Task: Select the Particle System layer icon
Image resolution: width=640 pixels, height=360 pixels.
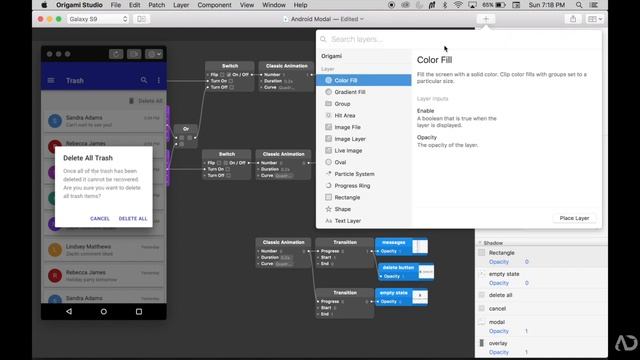Action: (328, 174)
